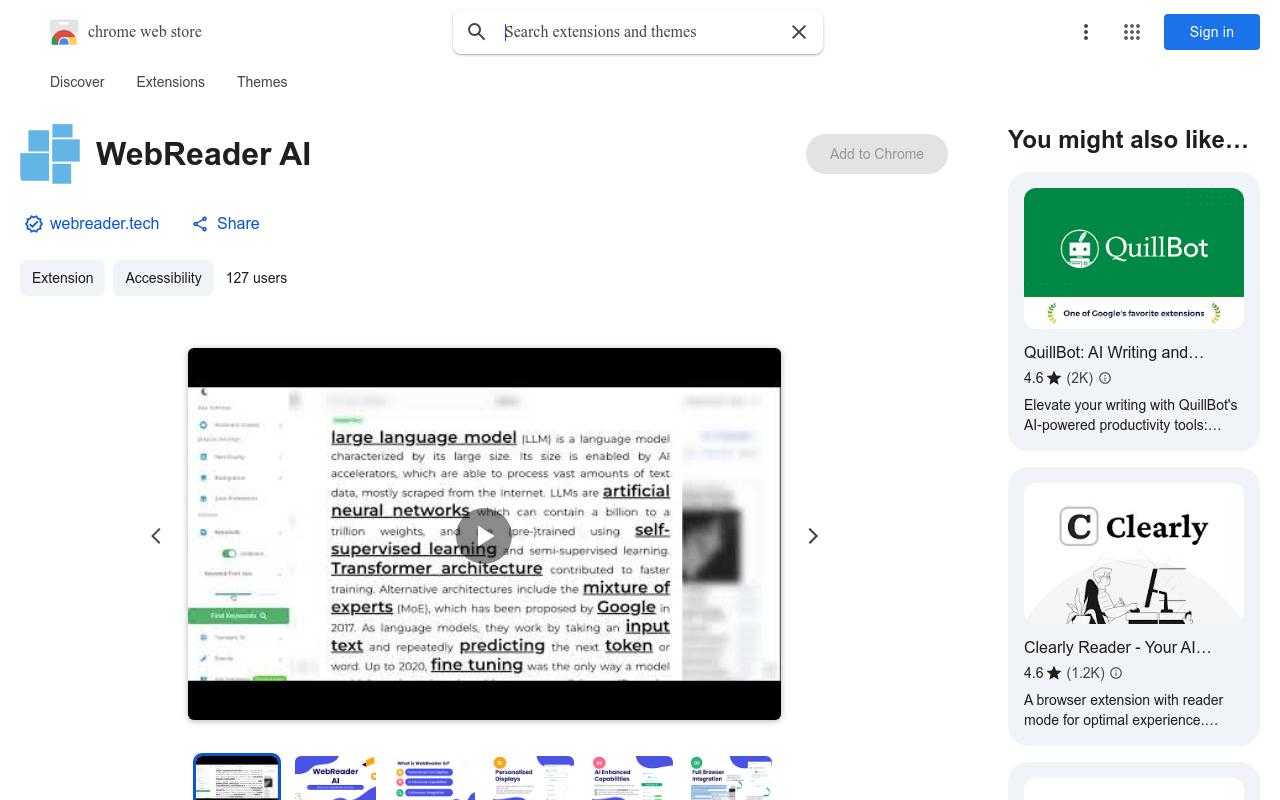Show the next screenshot with right arrow
The image size is (1280, 800).
tap(813, 536)
